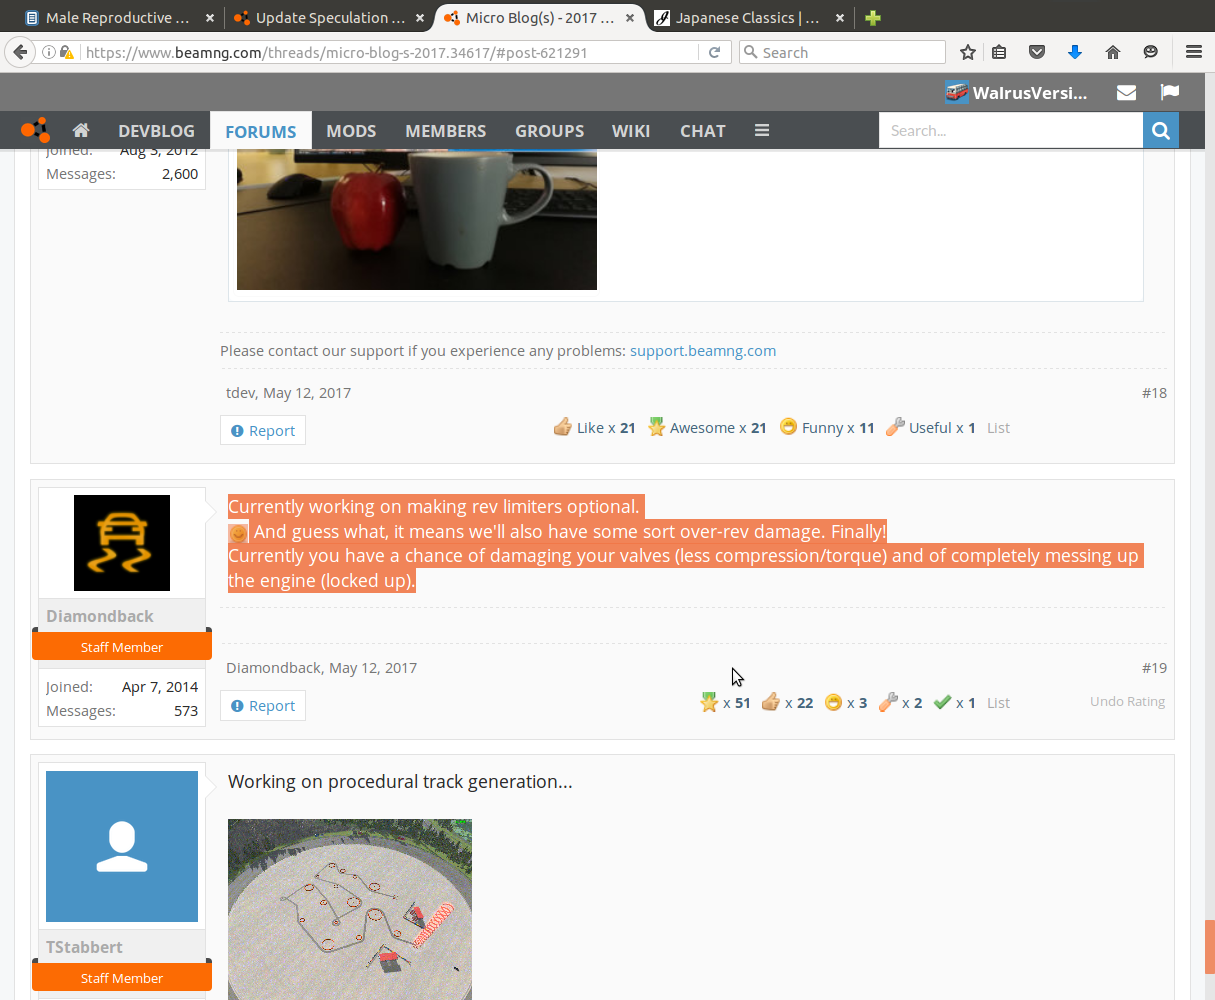Image resolution: width=1215 pixels, height=1000 pixels.
Task: Report Diamondback's post #19
Action: point(263,705)
